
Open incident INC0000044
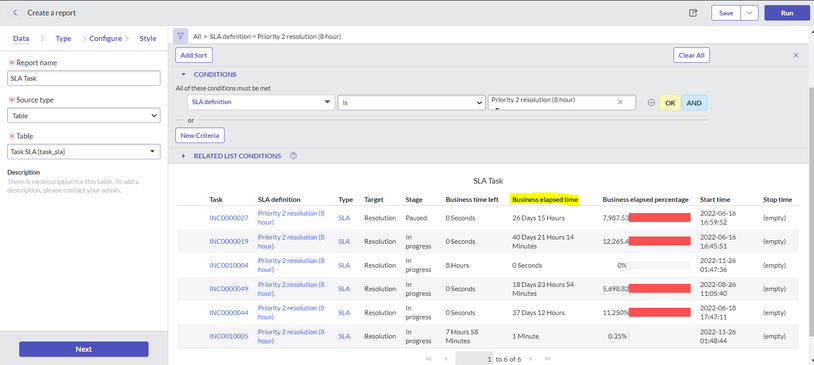(229, 313)
